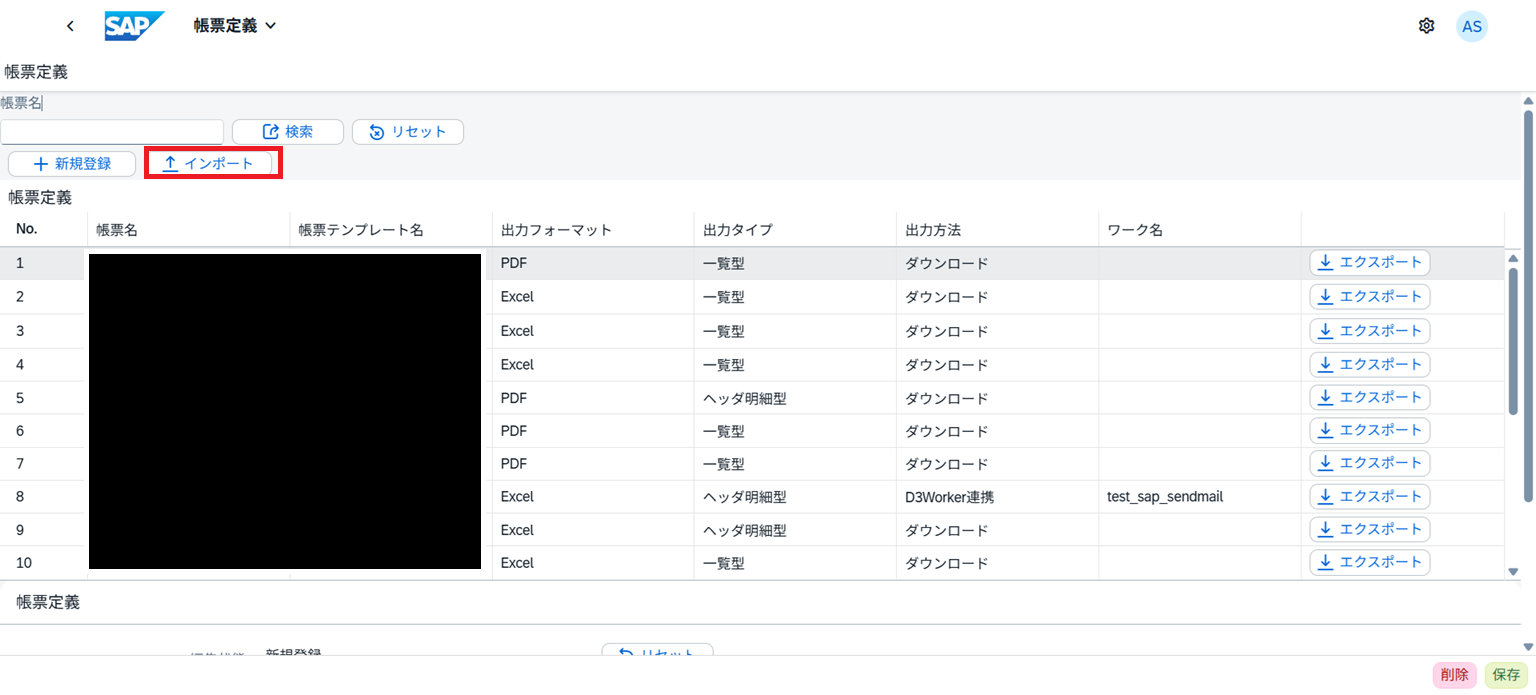Select the ワーク名 column header

click(1135, 230)
